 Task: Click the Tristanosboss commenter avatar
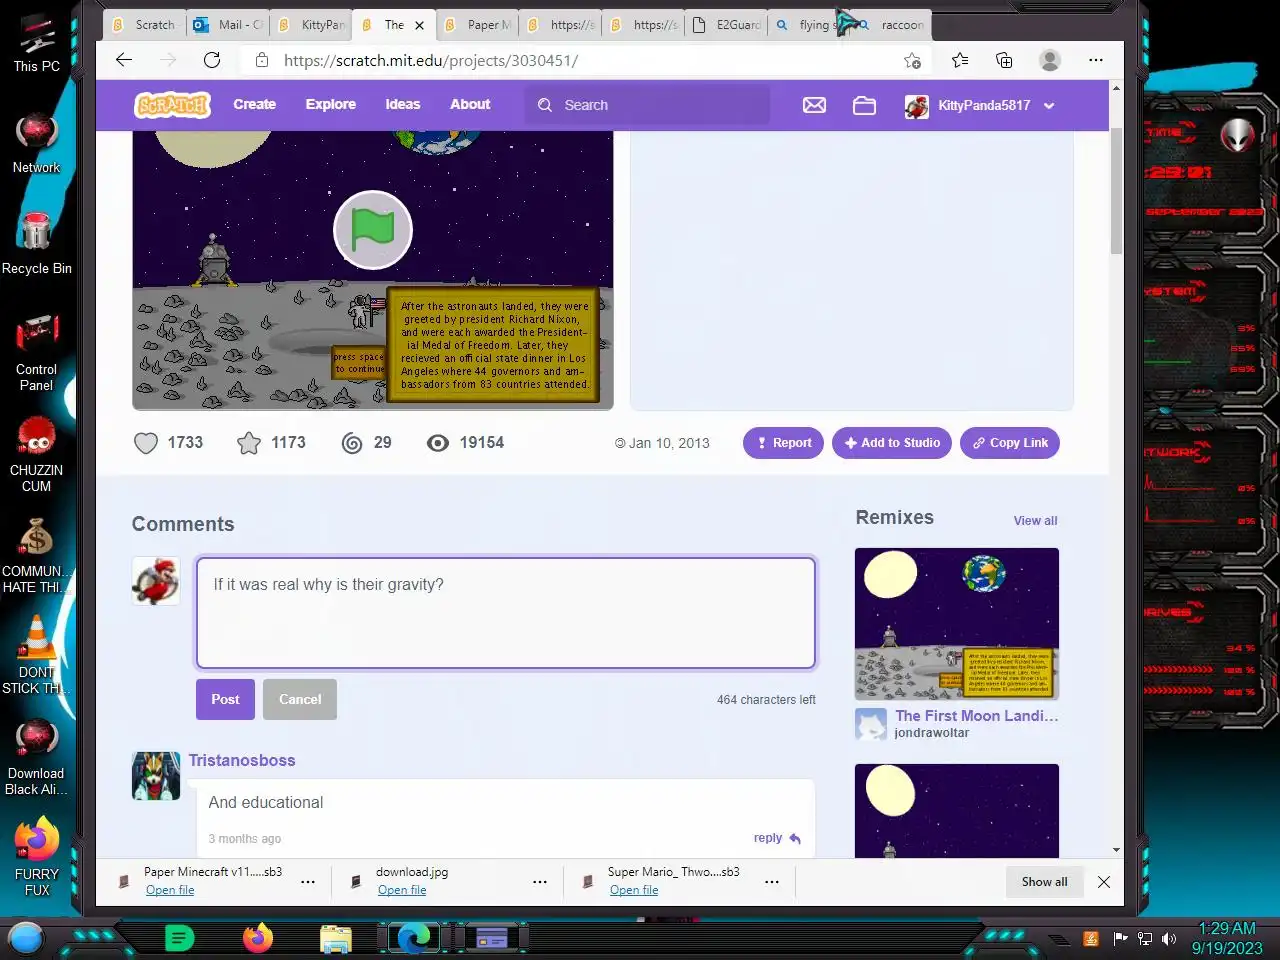[156, 776]
